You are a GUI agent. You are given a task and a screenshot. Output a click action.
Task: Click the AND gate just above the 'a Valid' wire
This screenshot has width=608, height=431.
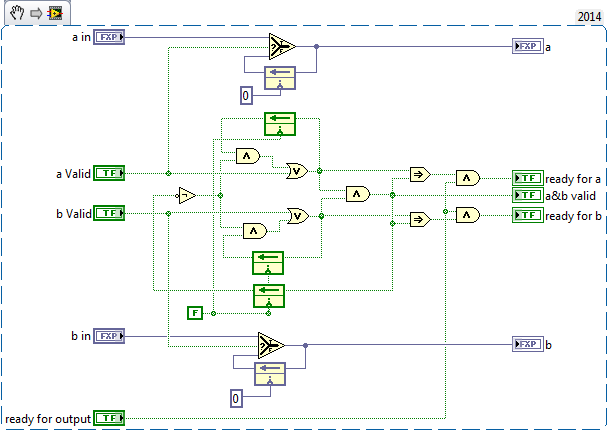tap(248, 156)
